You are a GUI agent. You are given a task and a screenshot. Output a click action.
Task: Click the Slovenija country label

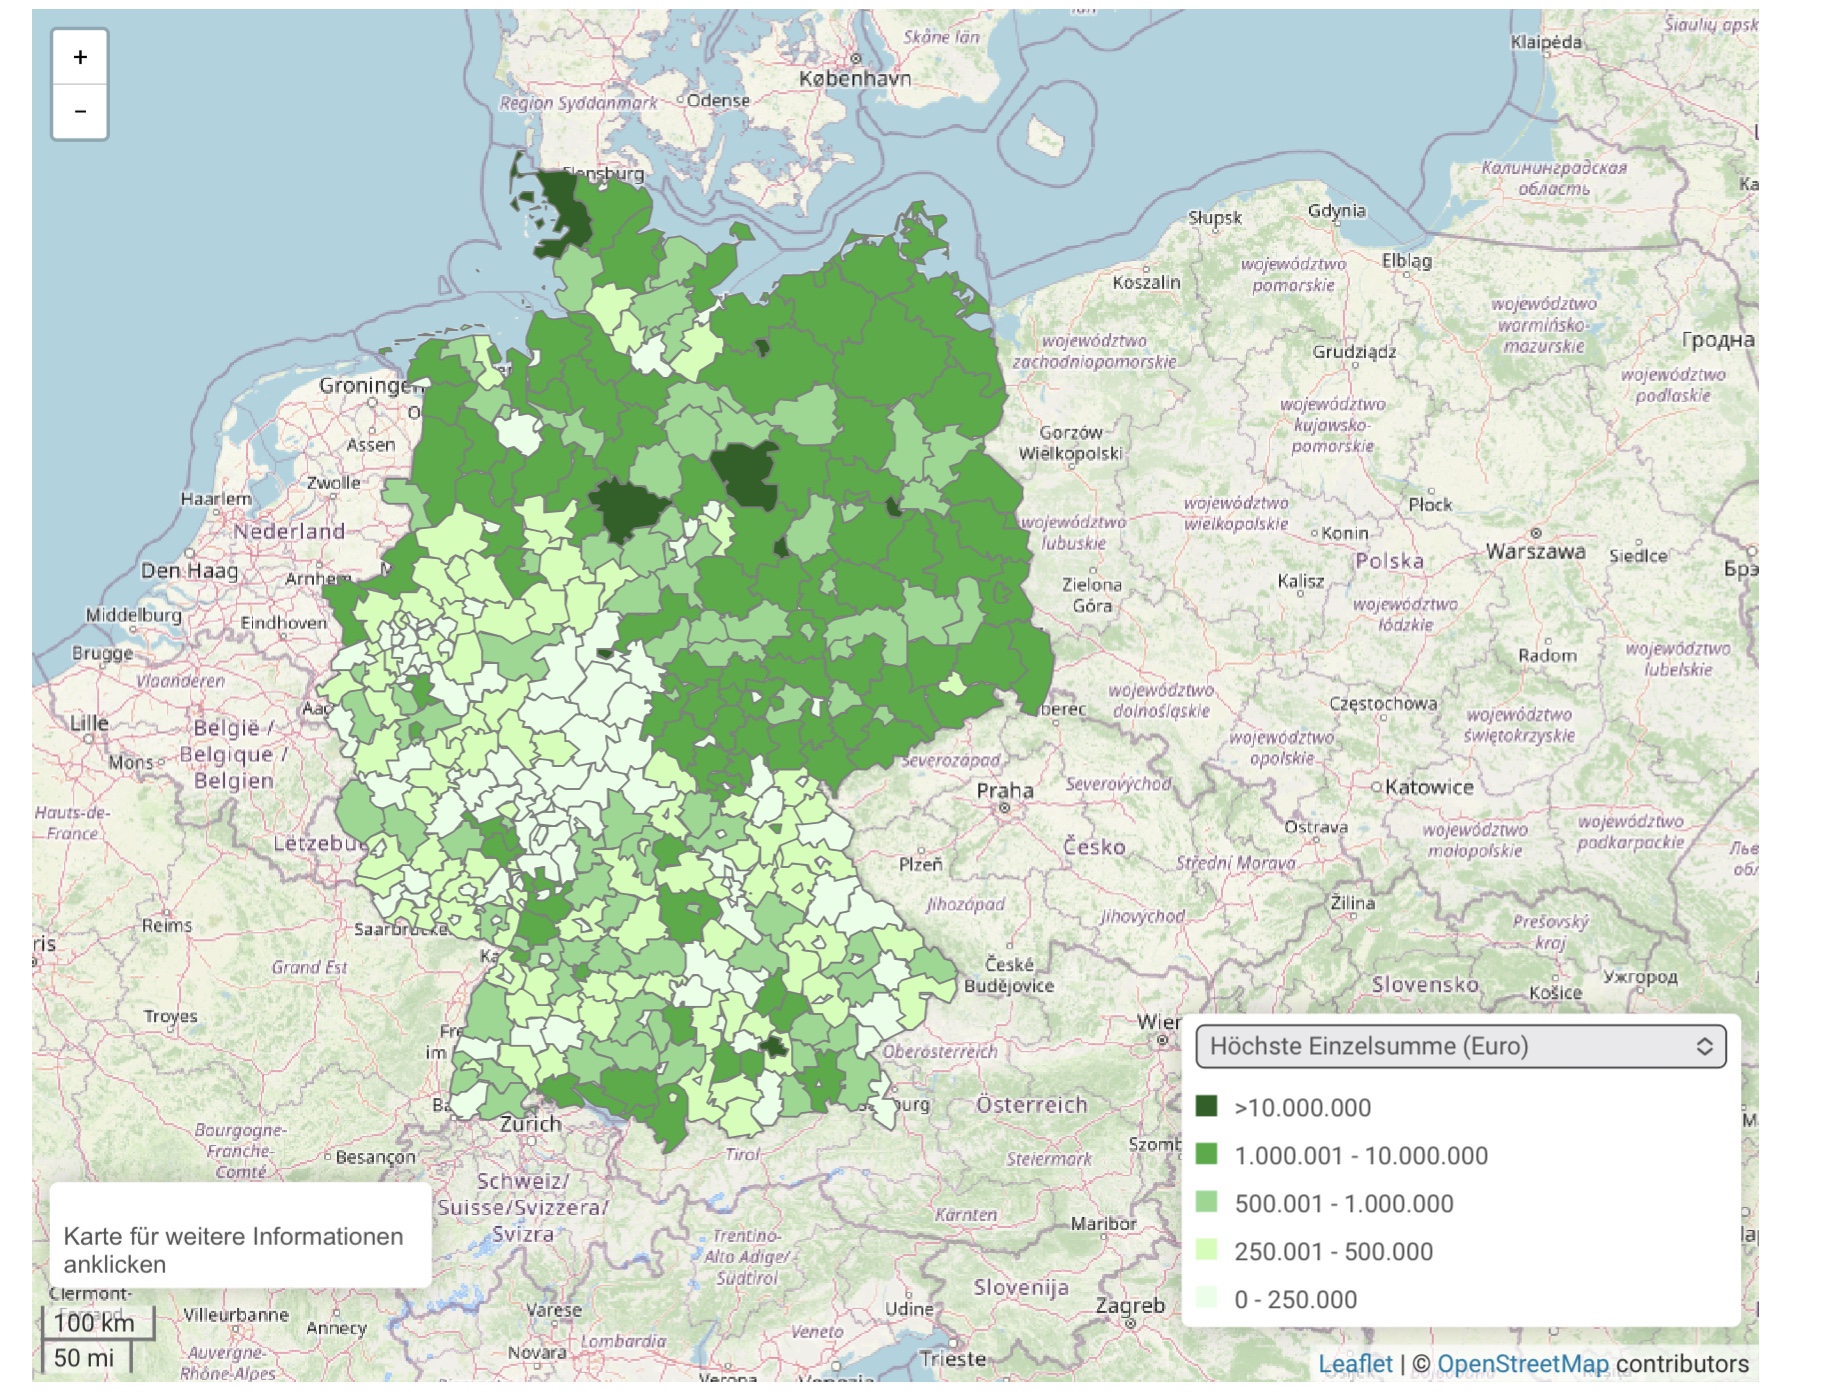[1021, 1288]
